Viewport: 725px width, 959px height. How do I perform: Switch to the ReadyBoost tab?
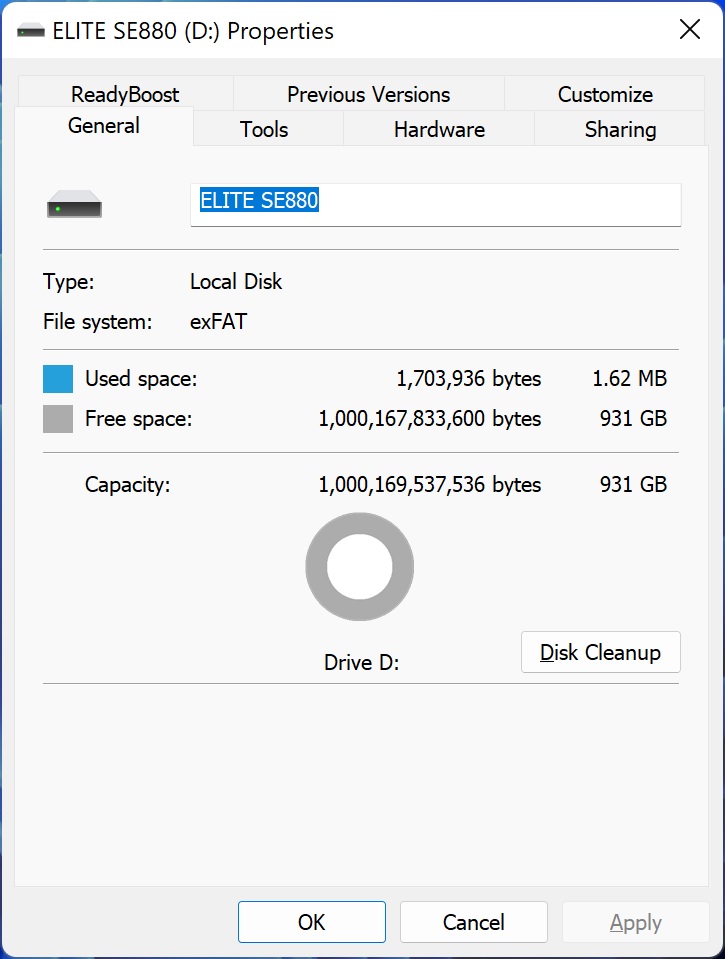(x=125, y=94)
